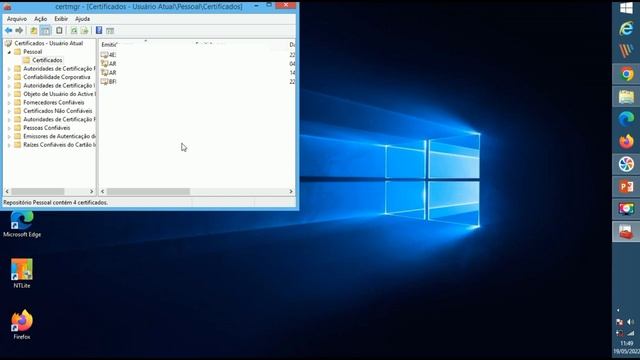Click the clipboard icon in certmgr toolbar
Screen dimensions: 640x360
[59, 31]
